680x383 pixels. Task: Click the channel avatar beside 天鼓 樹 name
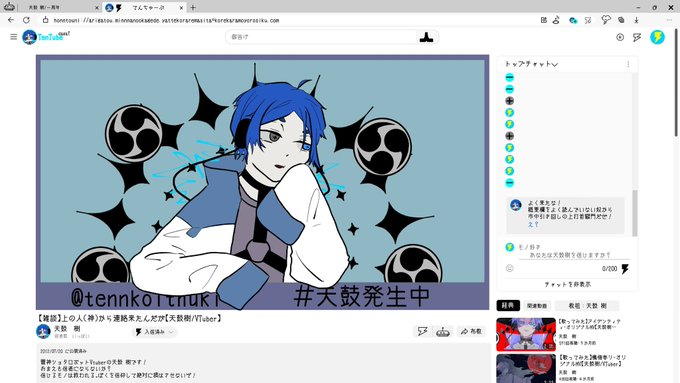(x=43, y=332)
